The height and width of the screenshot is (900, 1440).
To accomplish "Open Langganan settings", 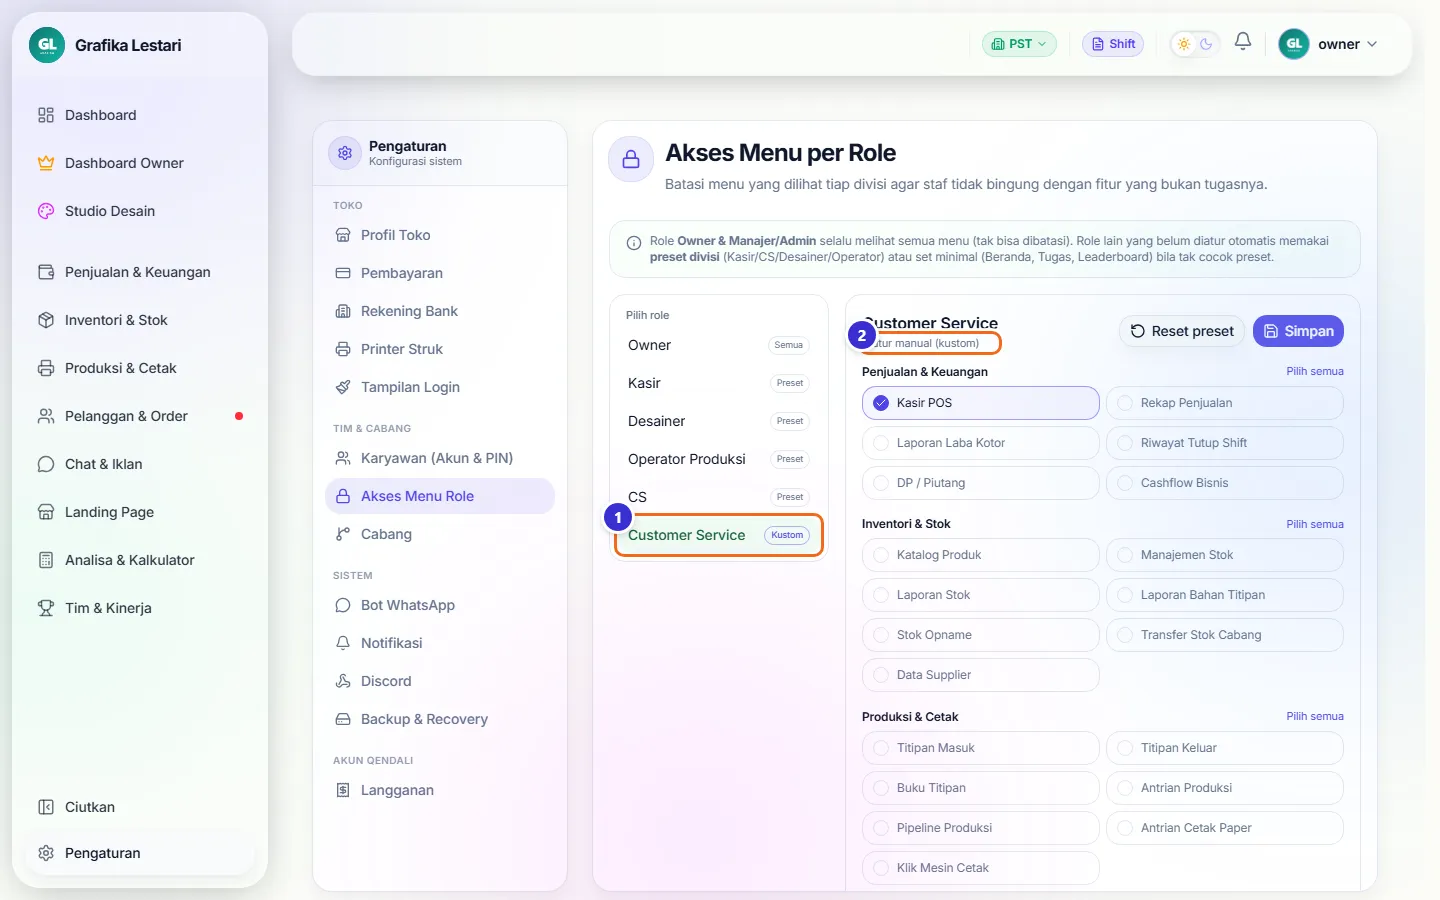I will 440,790.
